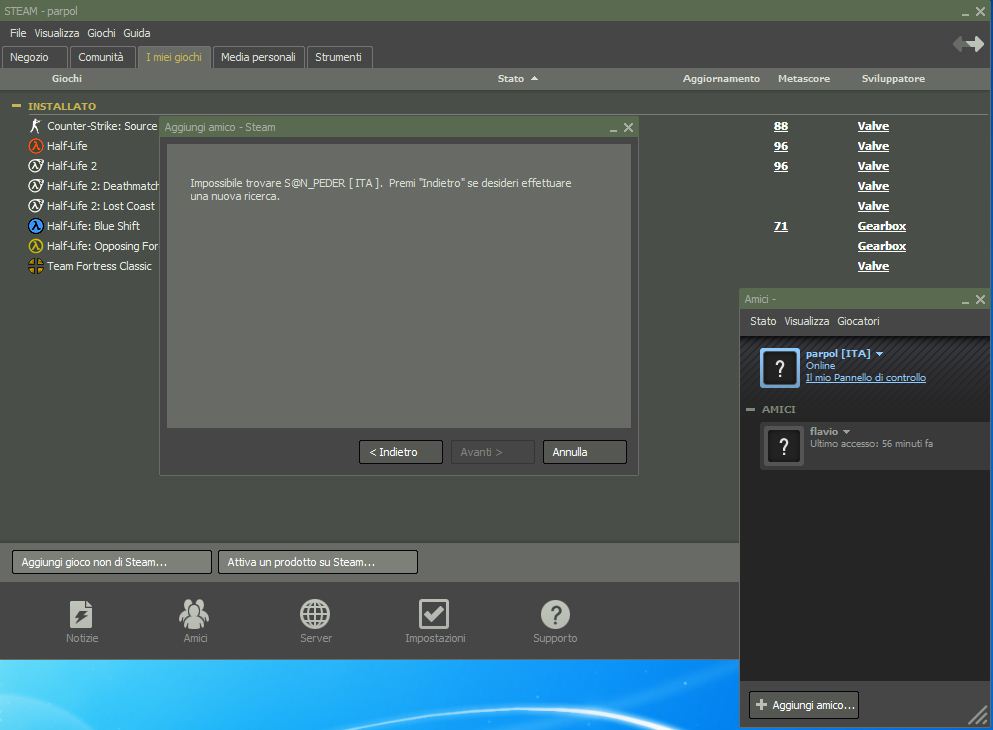Image resolution: width=993 pixels, height=730 pixels.
Task: Click the Aggiungi amico button in Amici window
Action: 804,705
